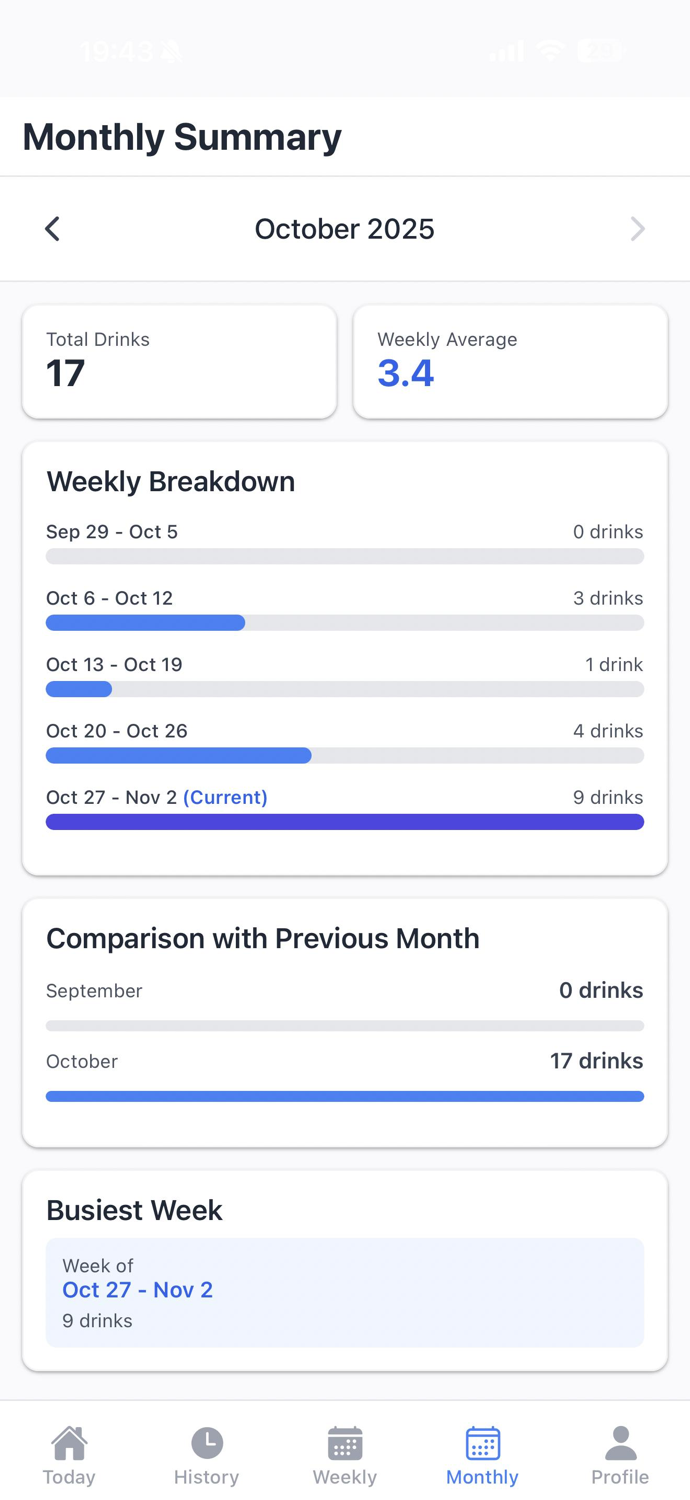The image size is (690, 1500).
Task: Tap October 2025 to change month
Action: (x=344, y=228)
